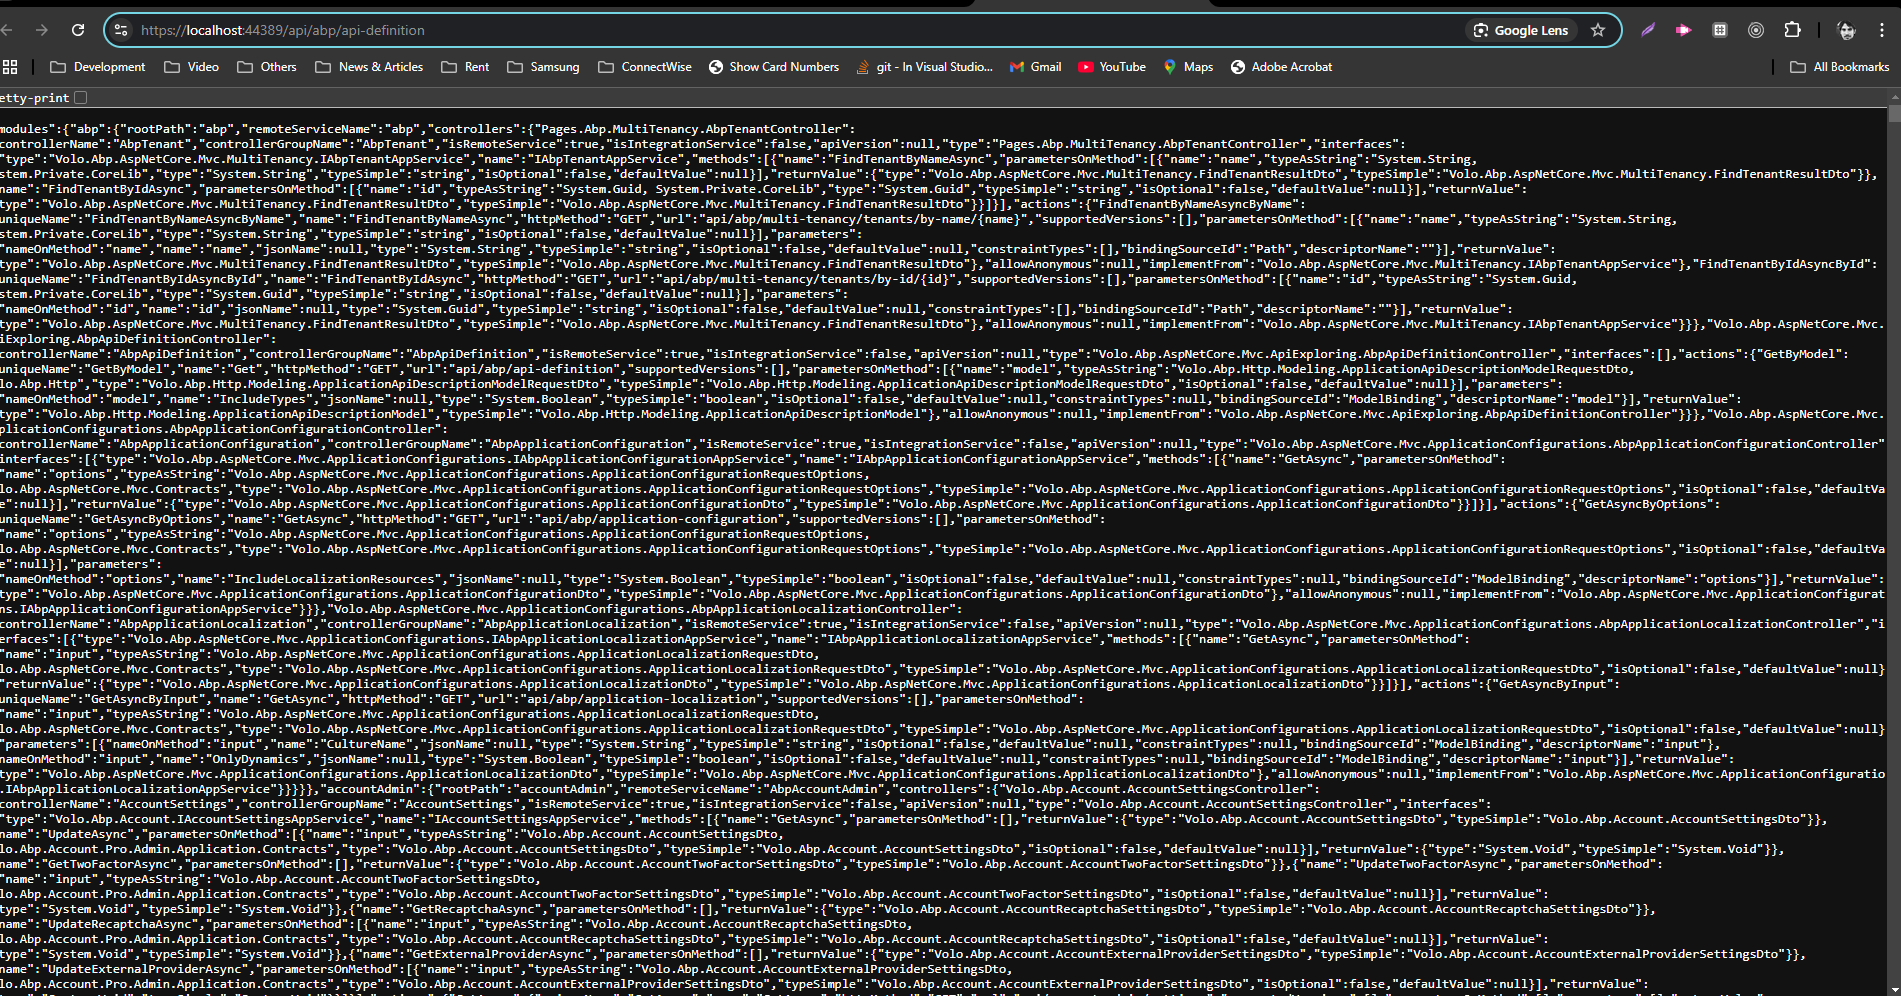Open the Video bookmarks folder
The image size is (1901, 996).
(x=191, y=67)
